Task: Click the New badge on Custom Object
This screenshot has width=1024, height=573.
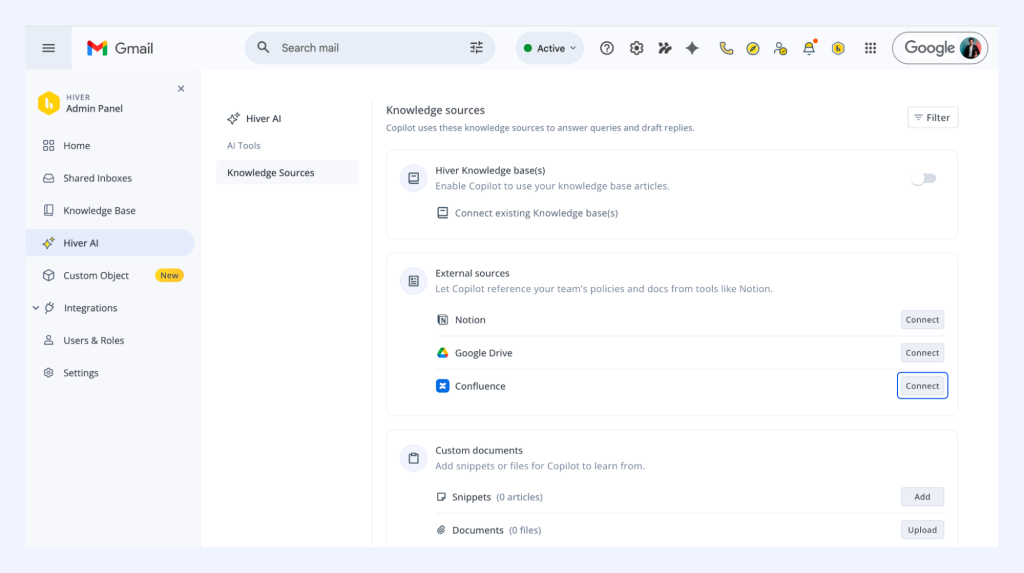Action: point(169,275)
